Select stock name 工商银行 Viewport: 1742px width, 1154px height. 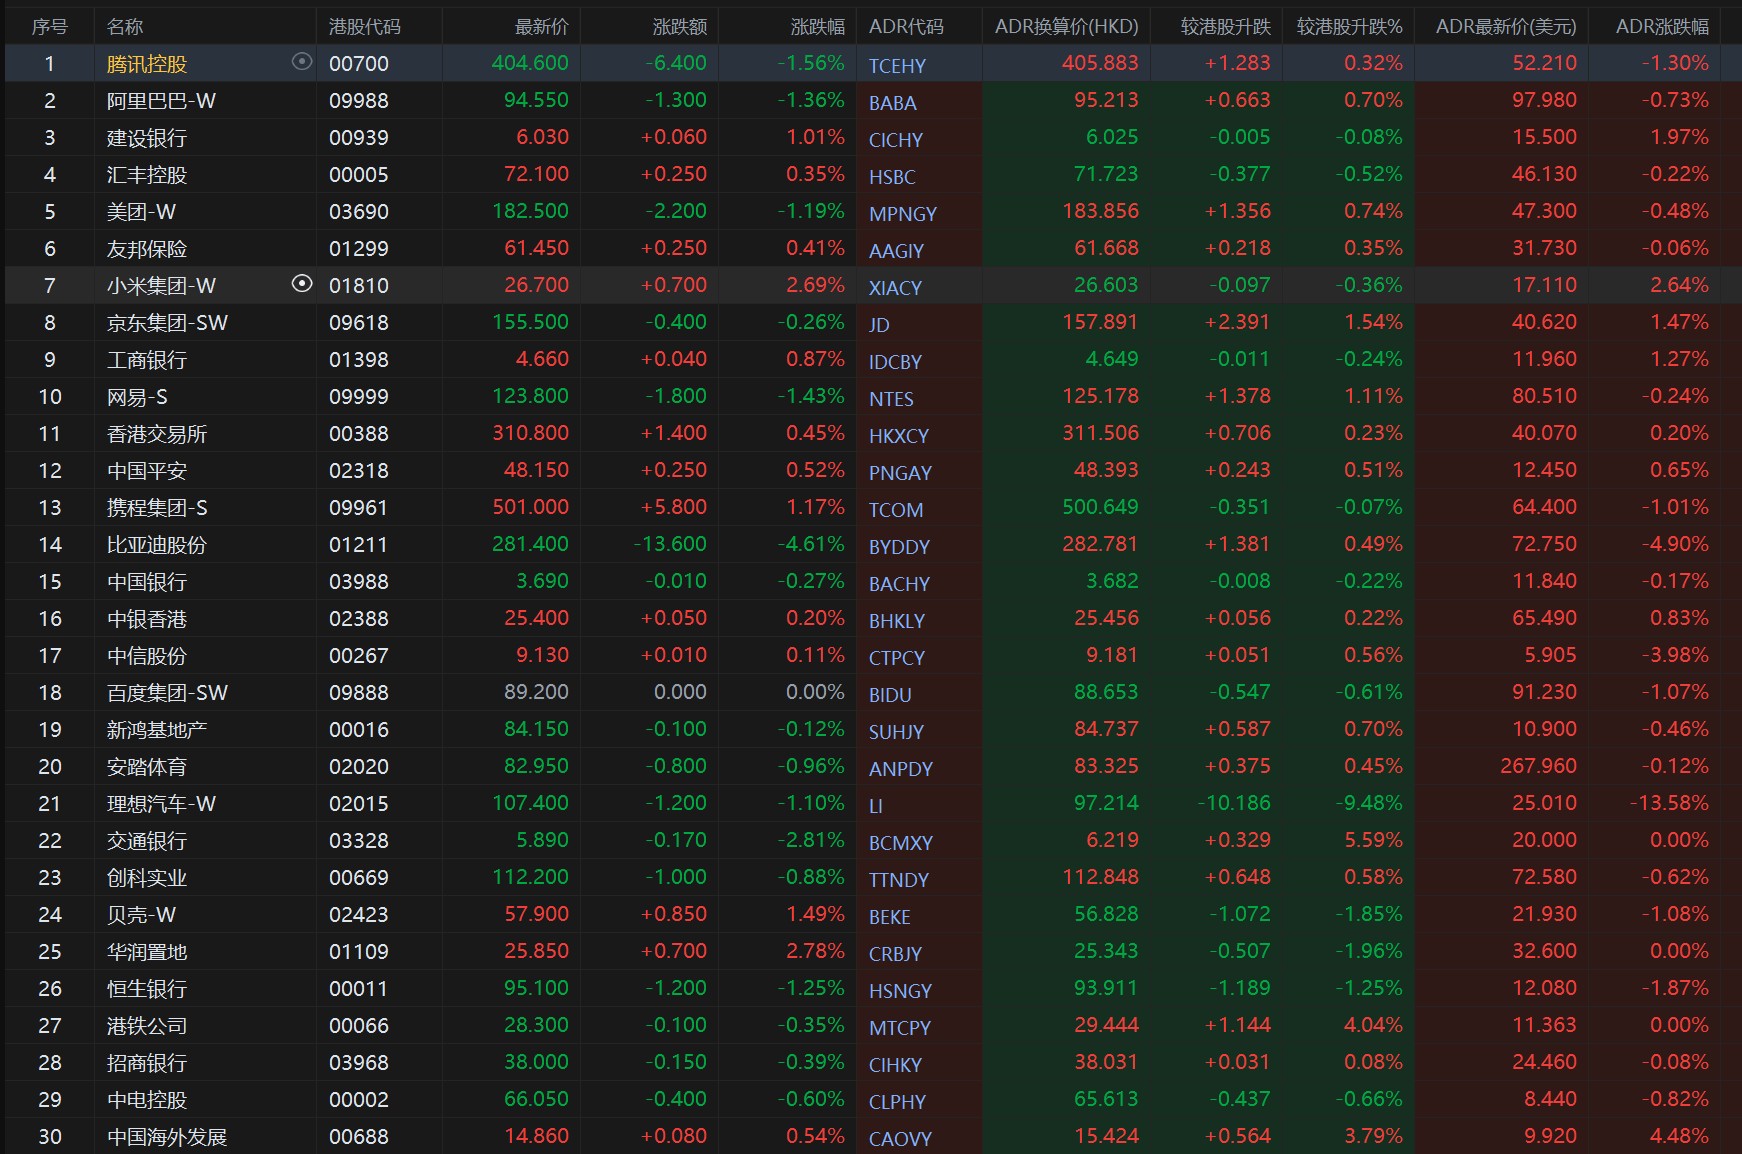point(147,360)
